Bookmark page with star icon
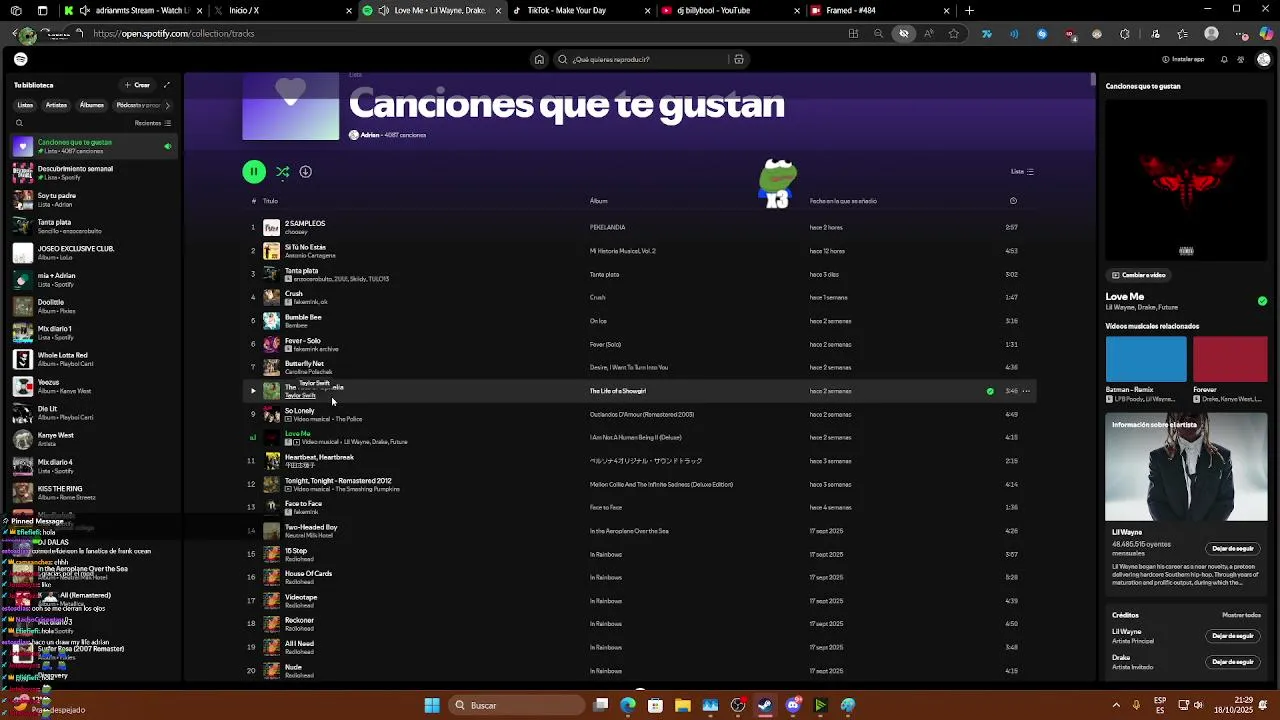 click(x=954, y=33)
